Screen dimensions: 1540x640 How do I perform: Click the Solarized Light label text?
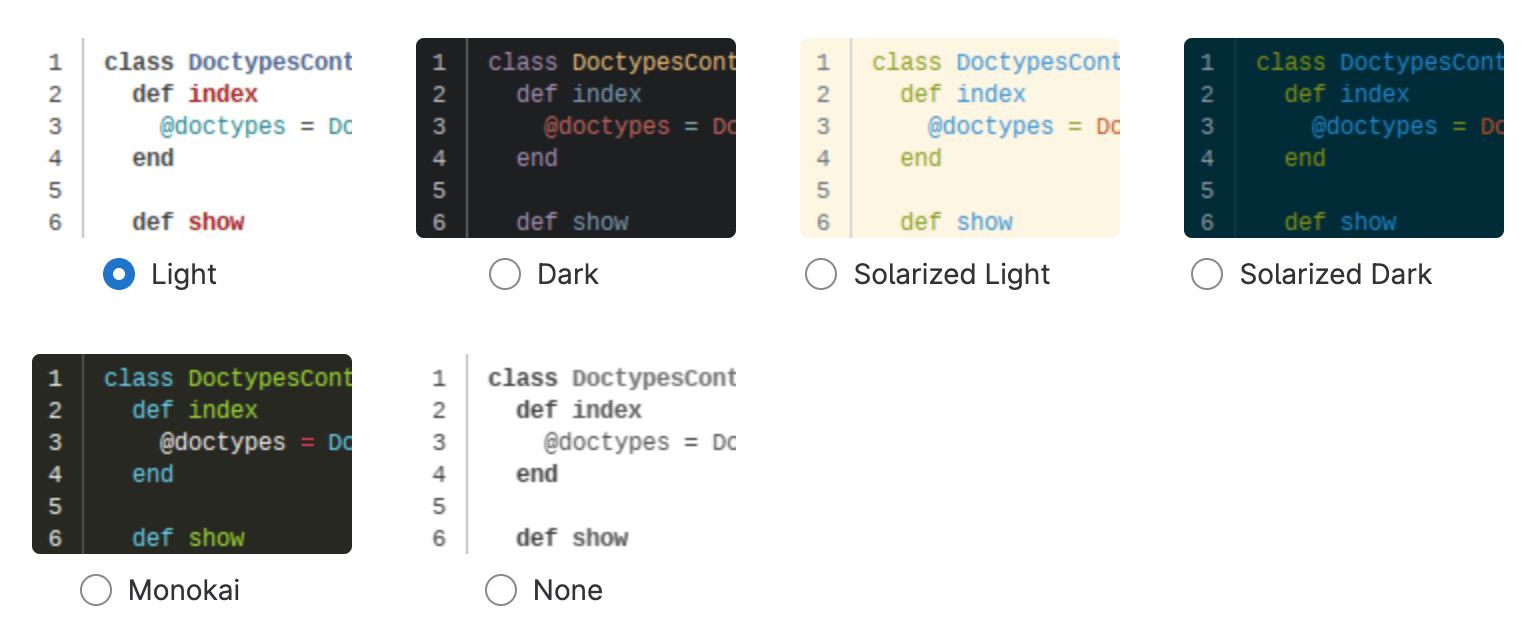point(952,274)
